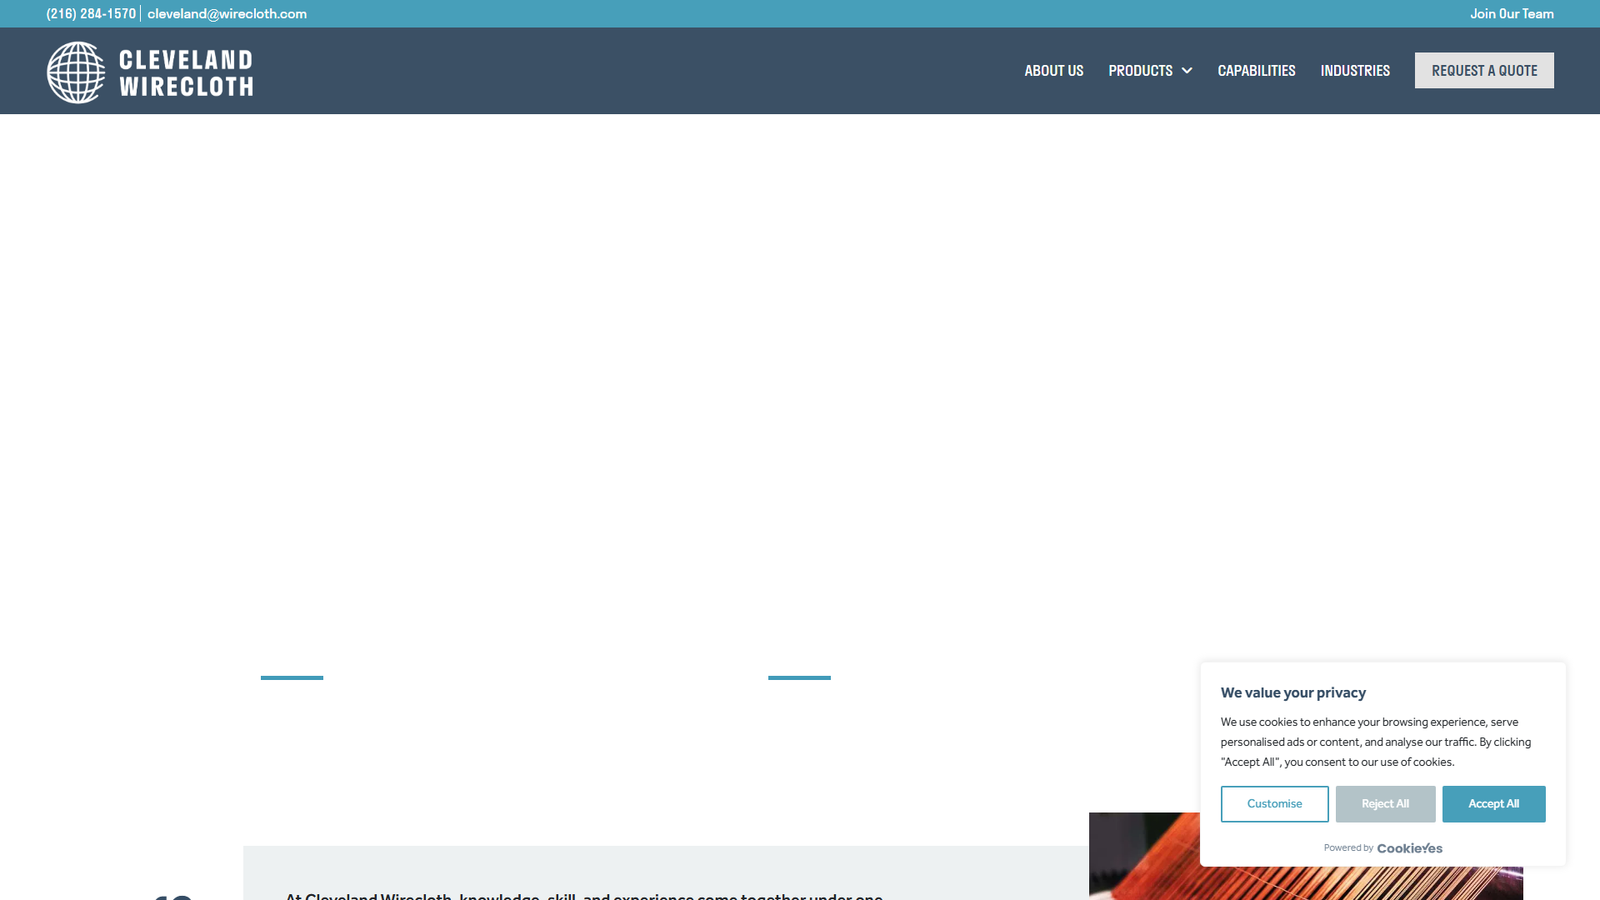Call the (216) 284-1570 phone link
Image resolution: width=1600 pixels, height=900 pixels.
pos(91,14)
